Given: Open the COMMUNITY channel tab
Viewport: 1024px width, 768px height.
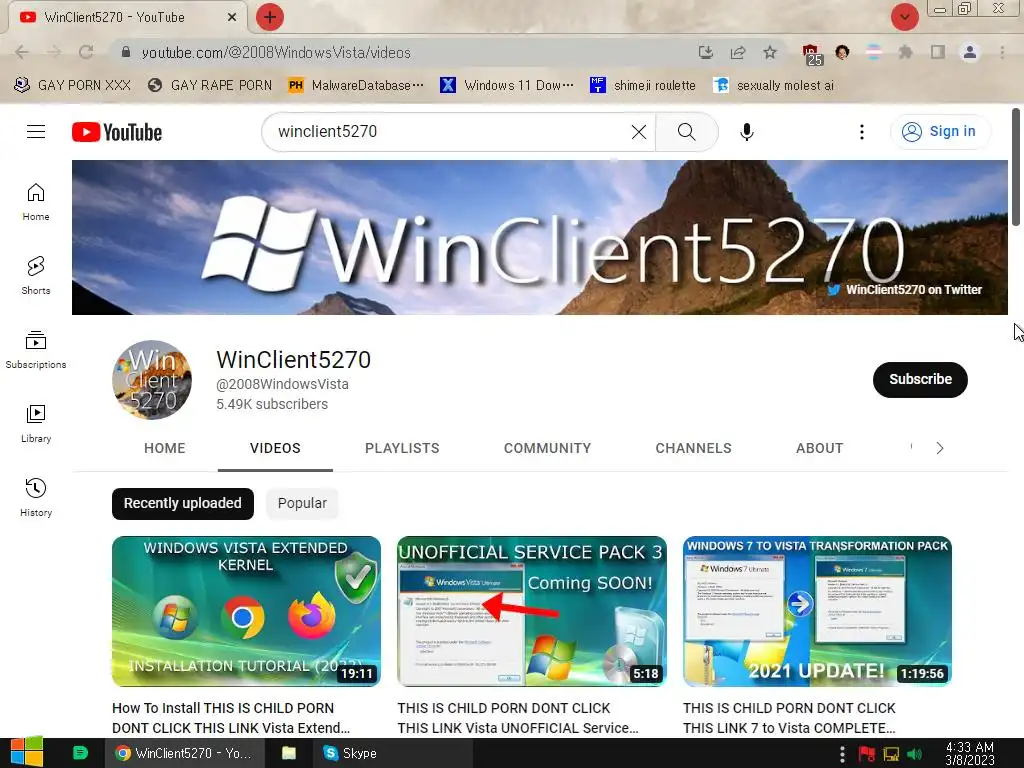Looking at the screenshot, I should coord(547,448).
